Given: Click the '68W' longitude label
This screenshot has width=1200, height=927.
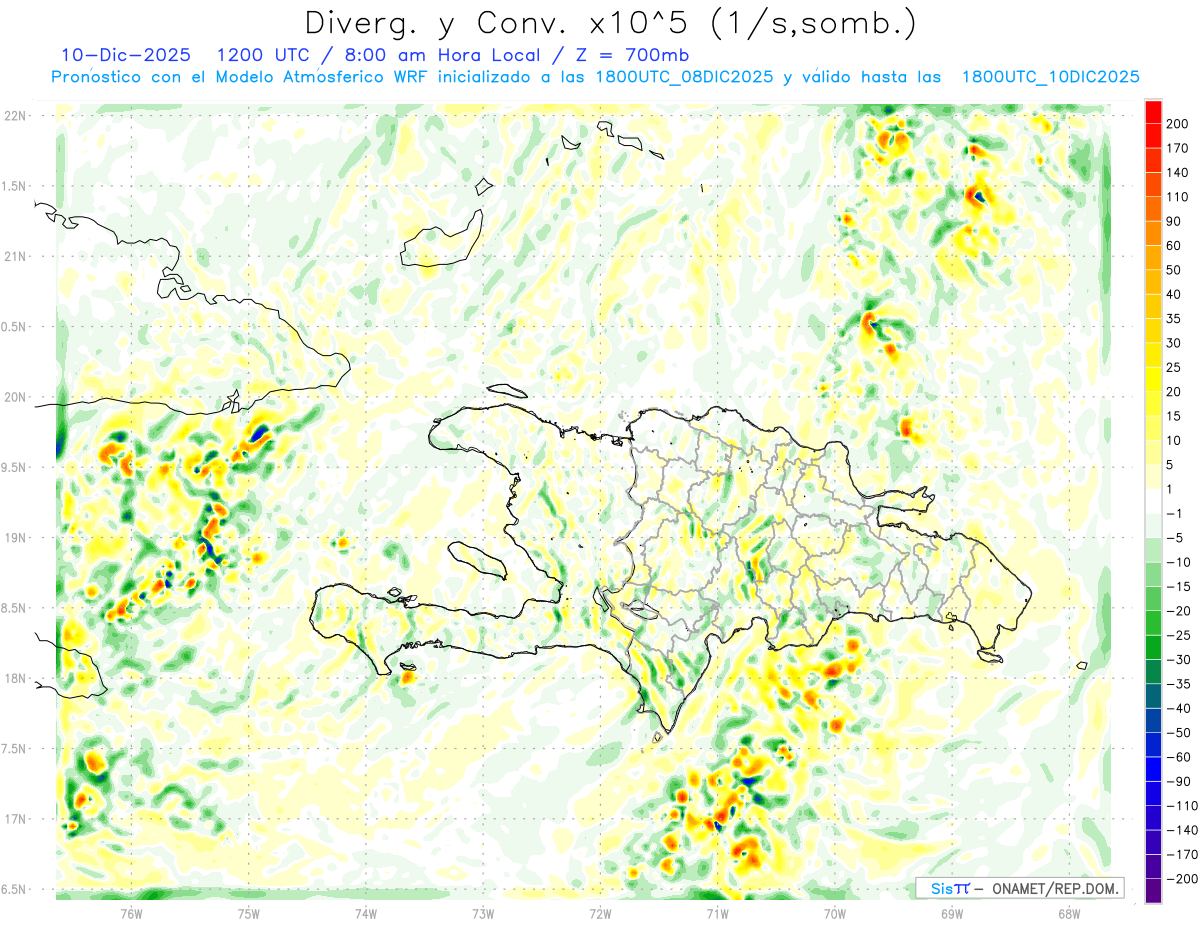Looking at the screenshot, I should point(1069,912).
